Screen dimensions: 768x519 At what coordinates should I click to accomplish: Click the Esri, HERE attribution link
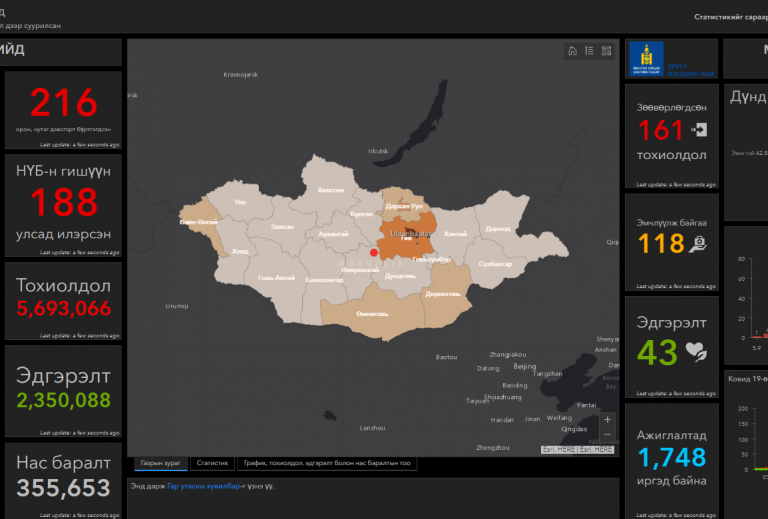[x=578, y=450]
